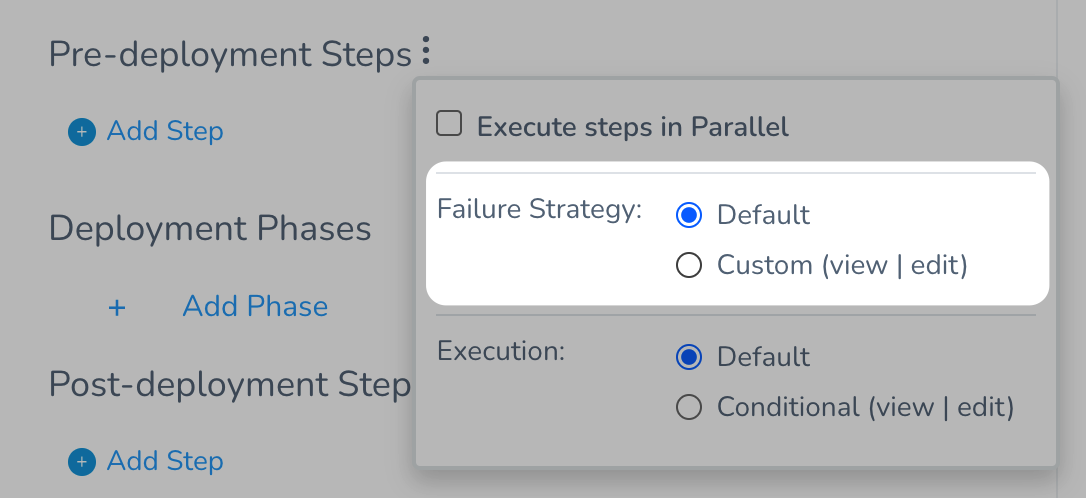This screenshot has height=498, width=1086.
Task: Open the view link for Custom failure strategy
Action: click(858, 265)
